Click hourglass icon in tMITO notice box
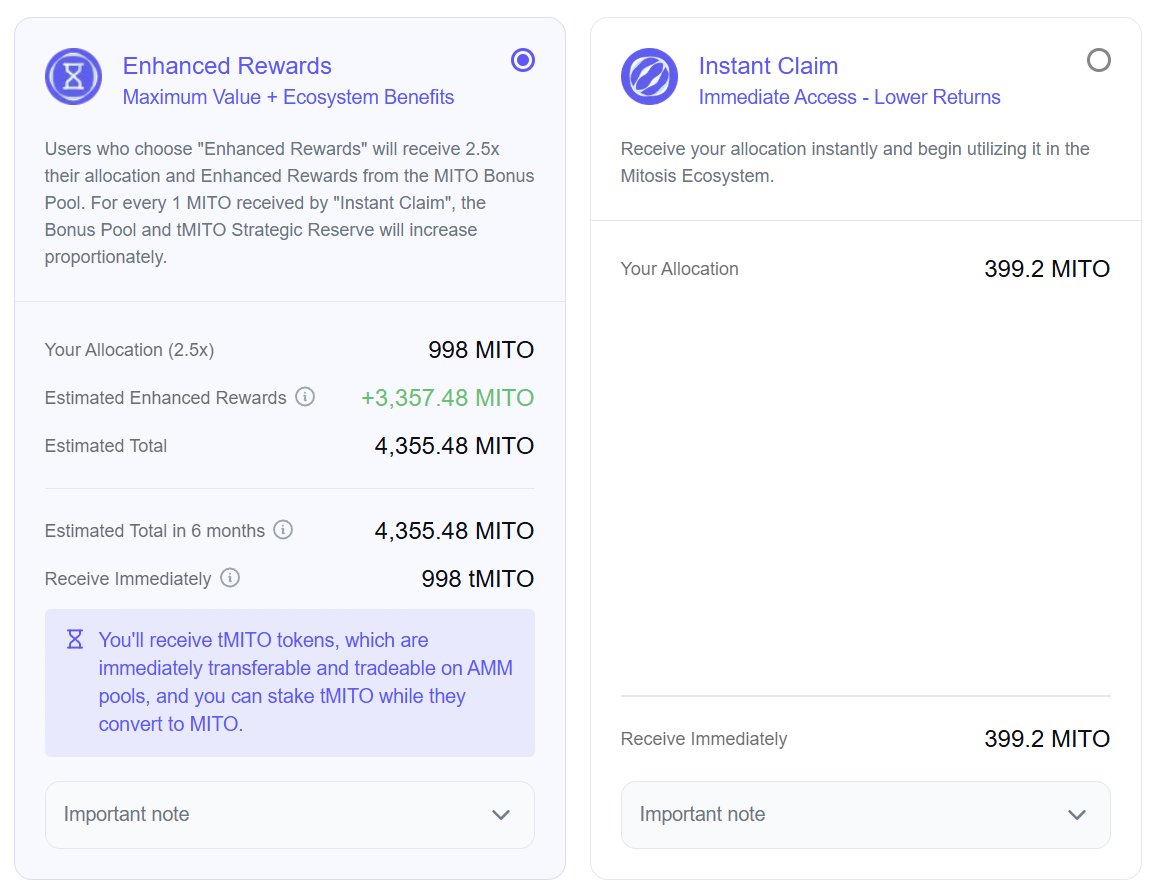The height and width of the screenshot is (894, 1170). coord(75,639)
